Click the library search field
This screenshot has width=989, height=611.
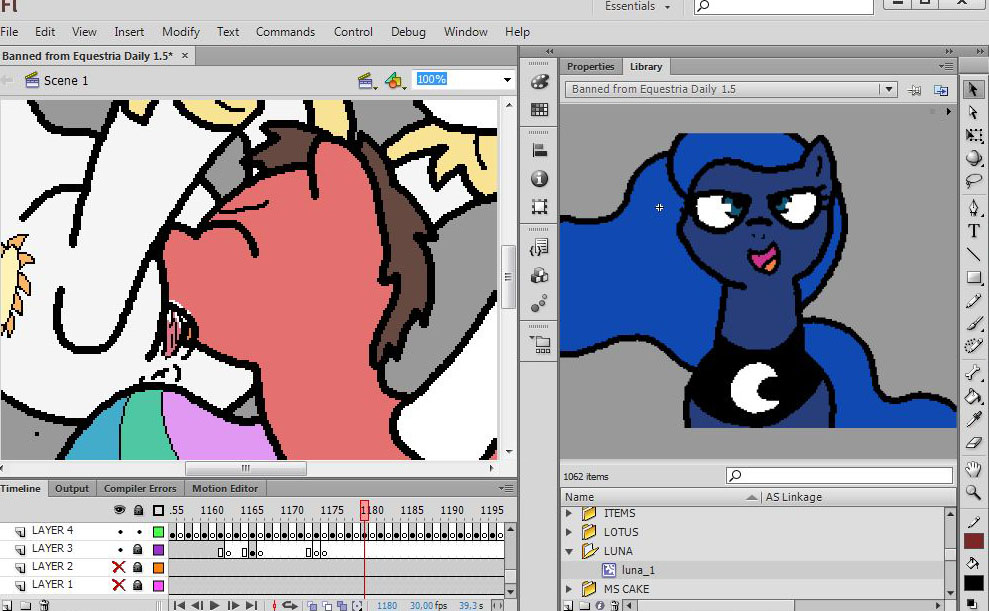[841, 476]
